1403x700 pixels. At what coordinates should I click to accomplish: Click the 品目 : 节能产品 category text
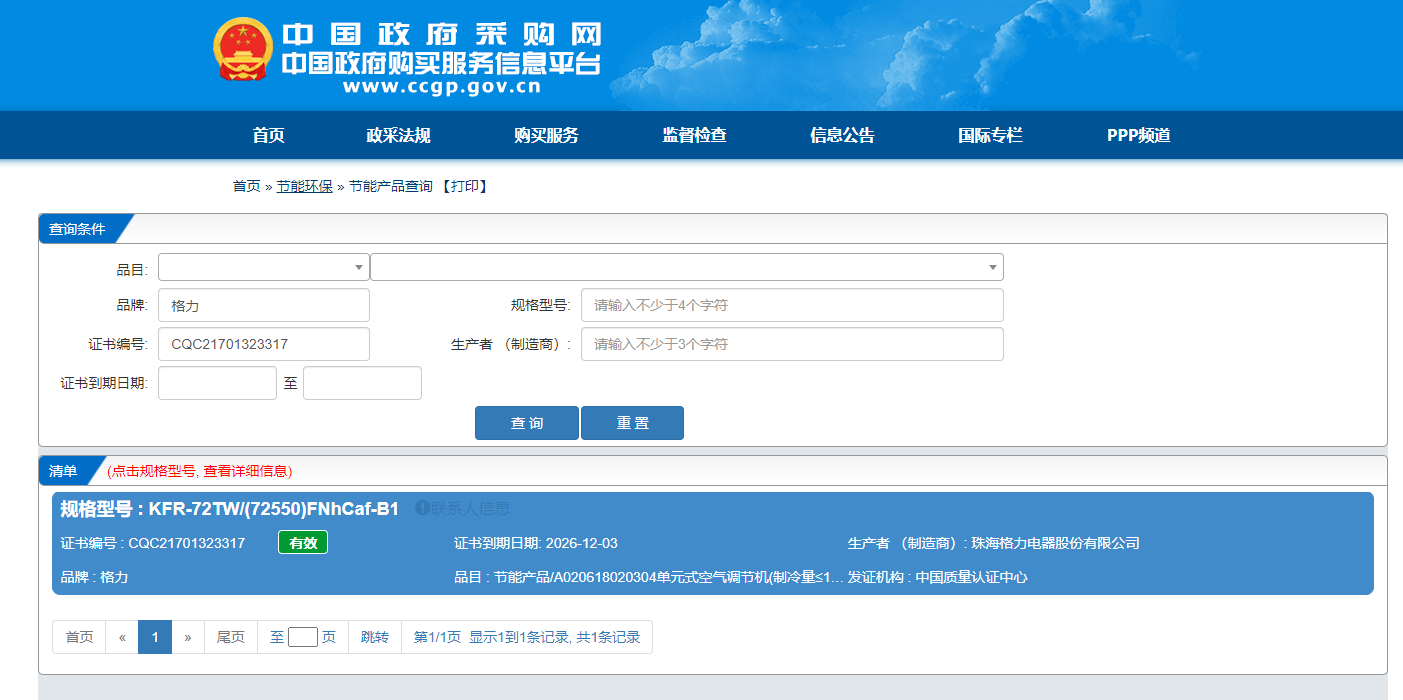[649, 577]
